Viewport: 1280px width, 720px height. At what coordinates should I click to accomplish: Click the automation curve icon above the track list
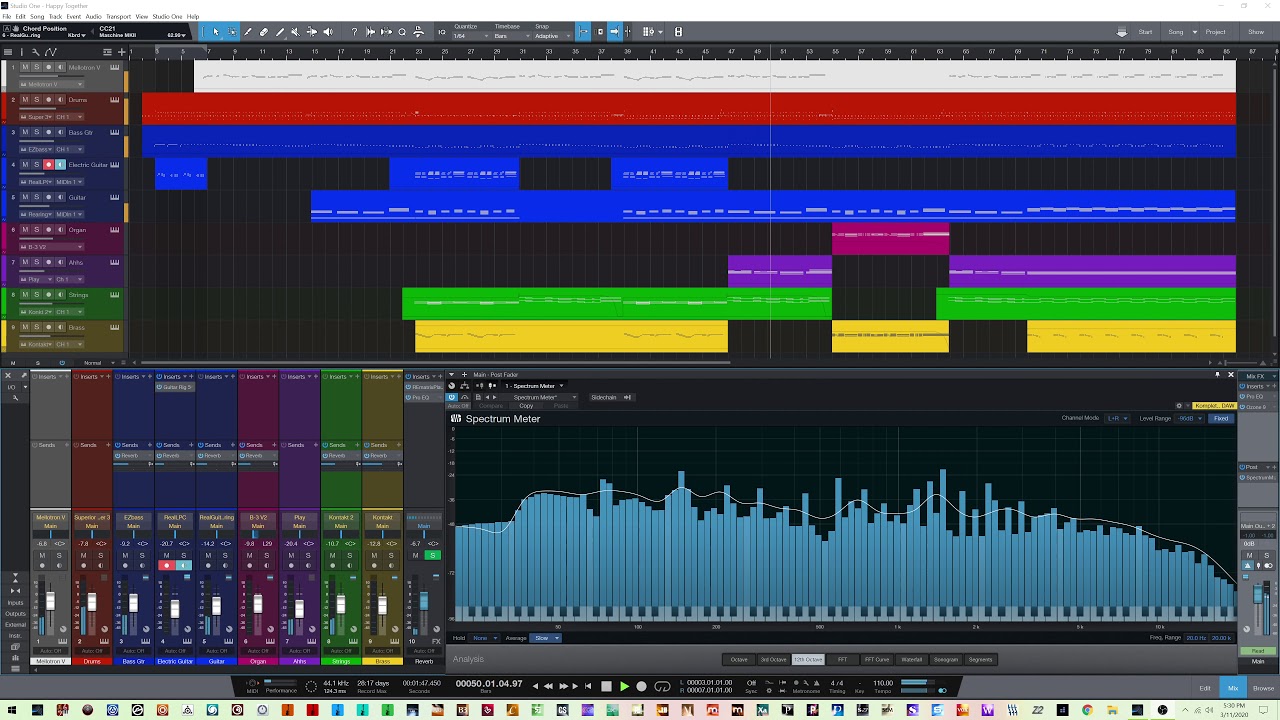pos(51,52)
